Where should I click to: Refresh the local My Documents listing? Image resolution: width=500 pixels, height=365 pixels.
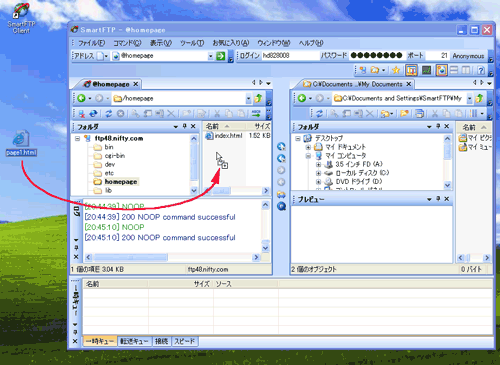[x=319, y=114]
